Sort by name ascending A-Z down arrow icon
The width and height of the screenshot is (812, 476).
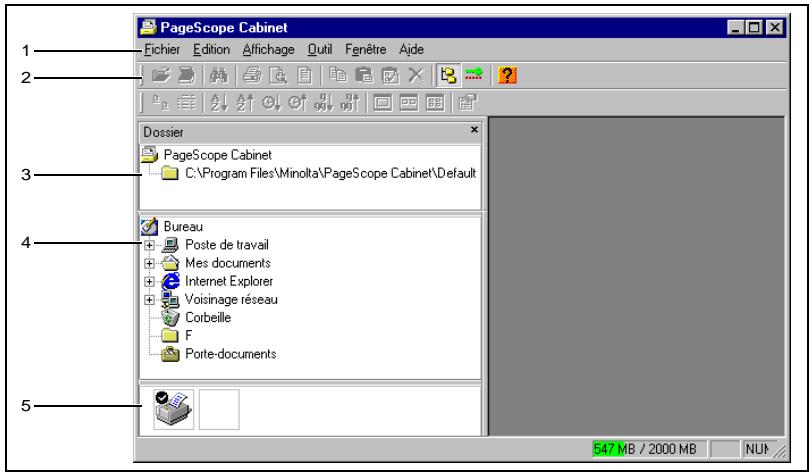pos(219,103)
